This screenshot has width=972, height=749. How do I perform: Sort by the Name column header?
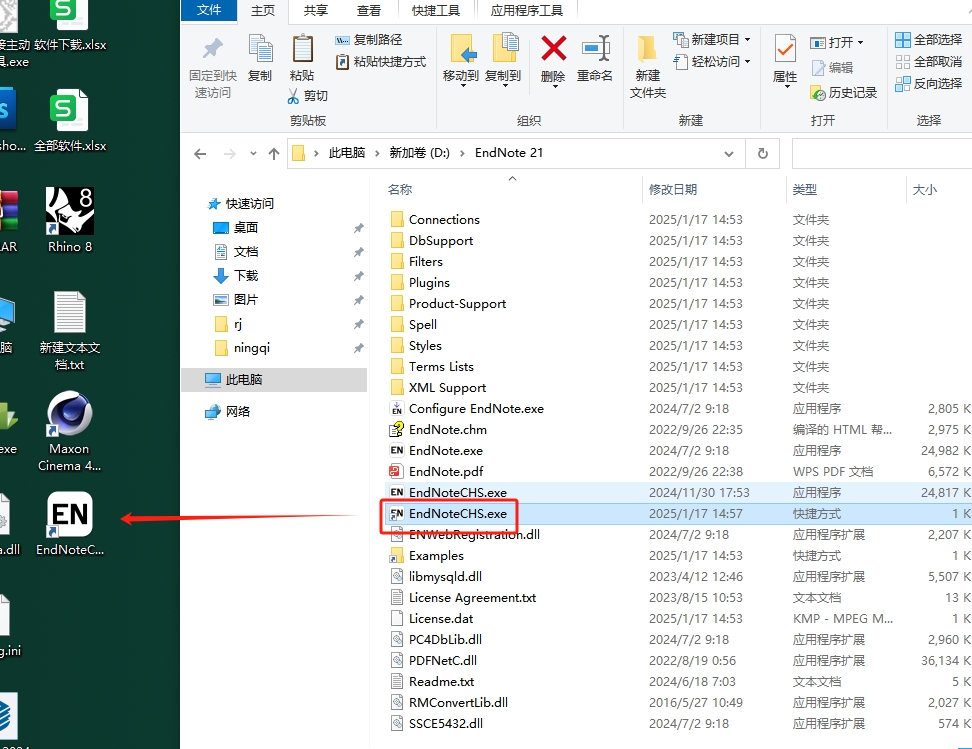tap(400, 190)
